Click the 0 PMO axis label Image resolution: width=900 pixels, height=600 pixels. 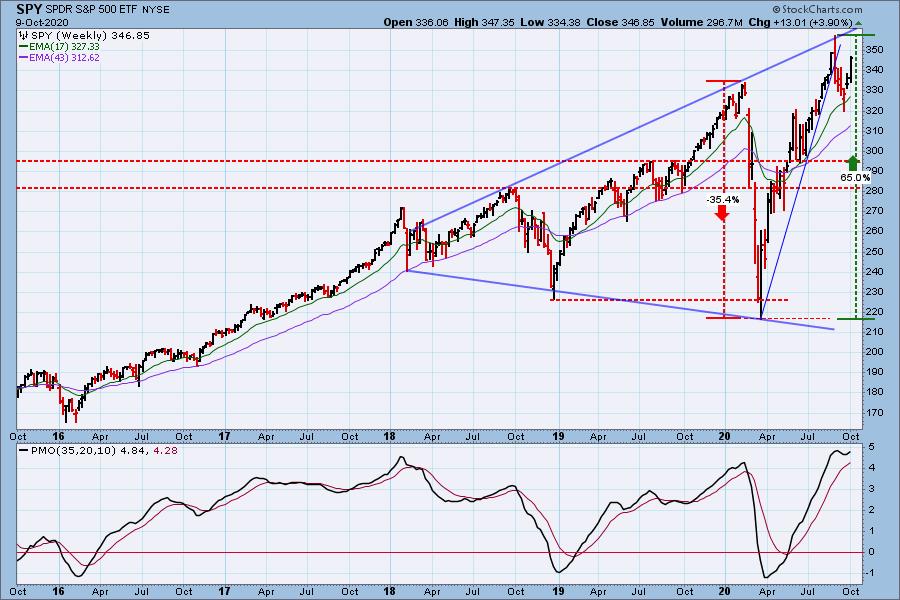point(871,552)
